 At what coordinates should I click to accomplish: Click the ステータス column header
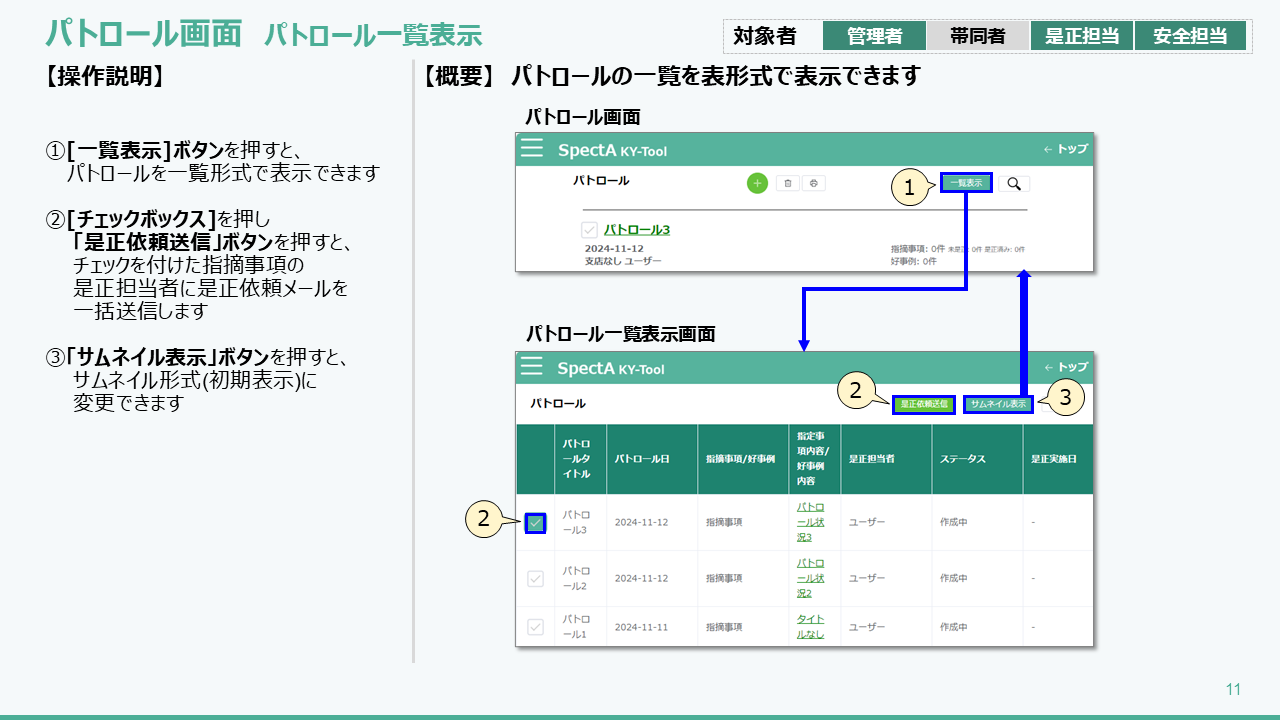(x=962, y=459)
